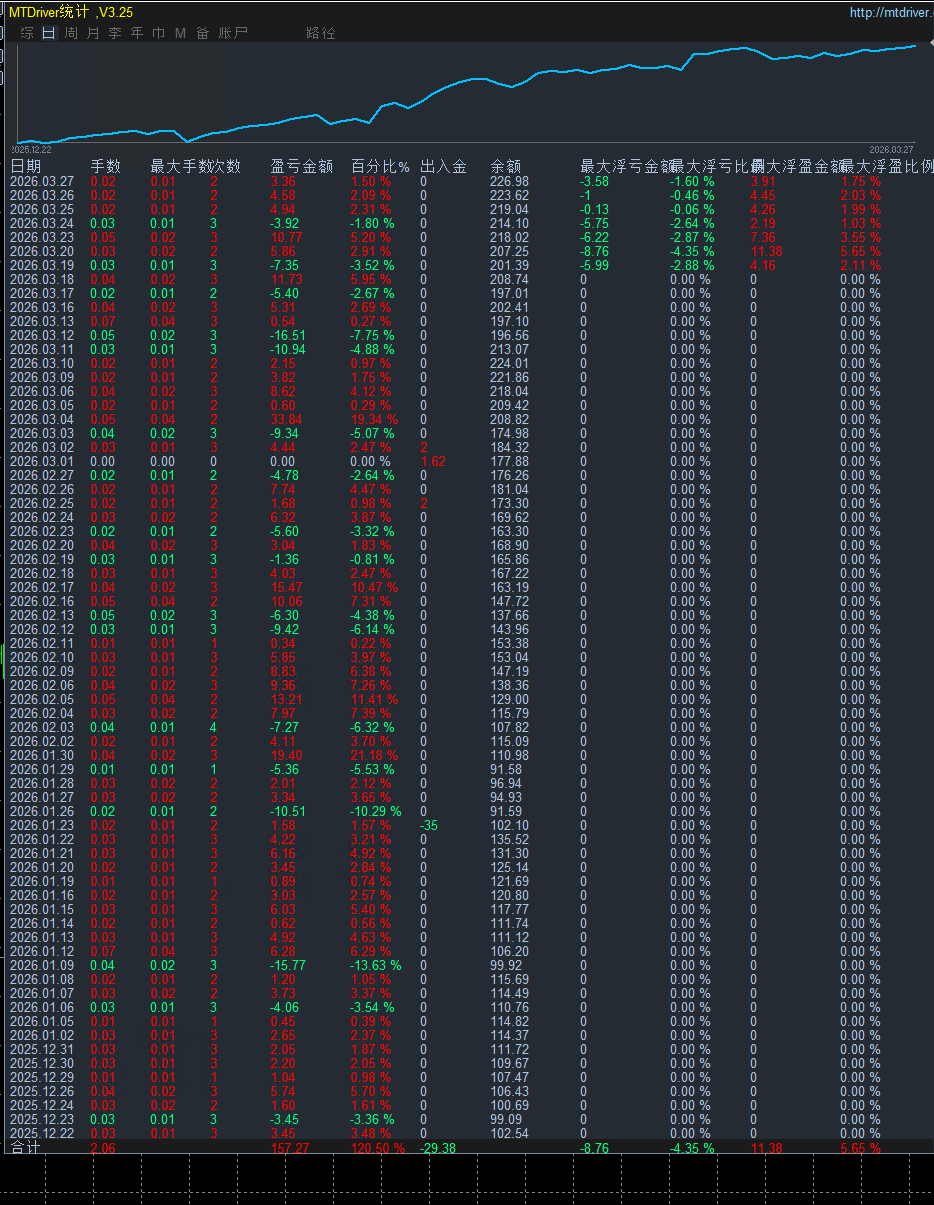
Task: Click the 2025.12.22 chart start date marker
Action: (30, 149)
